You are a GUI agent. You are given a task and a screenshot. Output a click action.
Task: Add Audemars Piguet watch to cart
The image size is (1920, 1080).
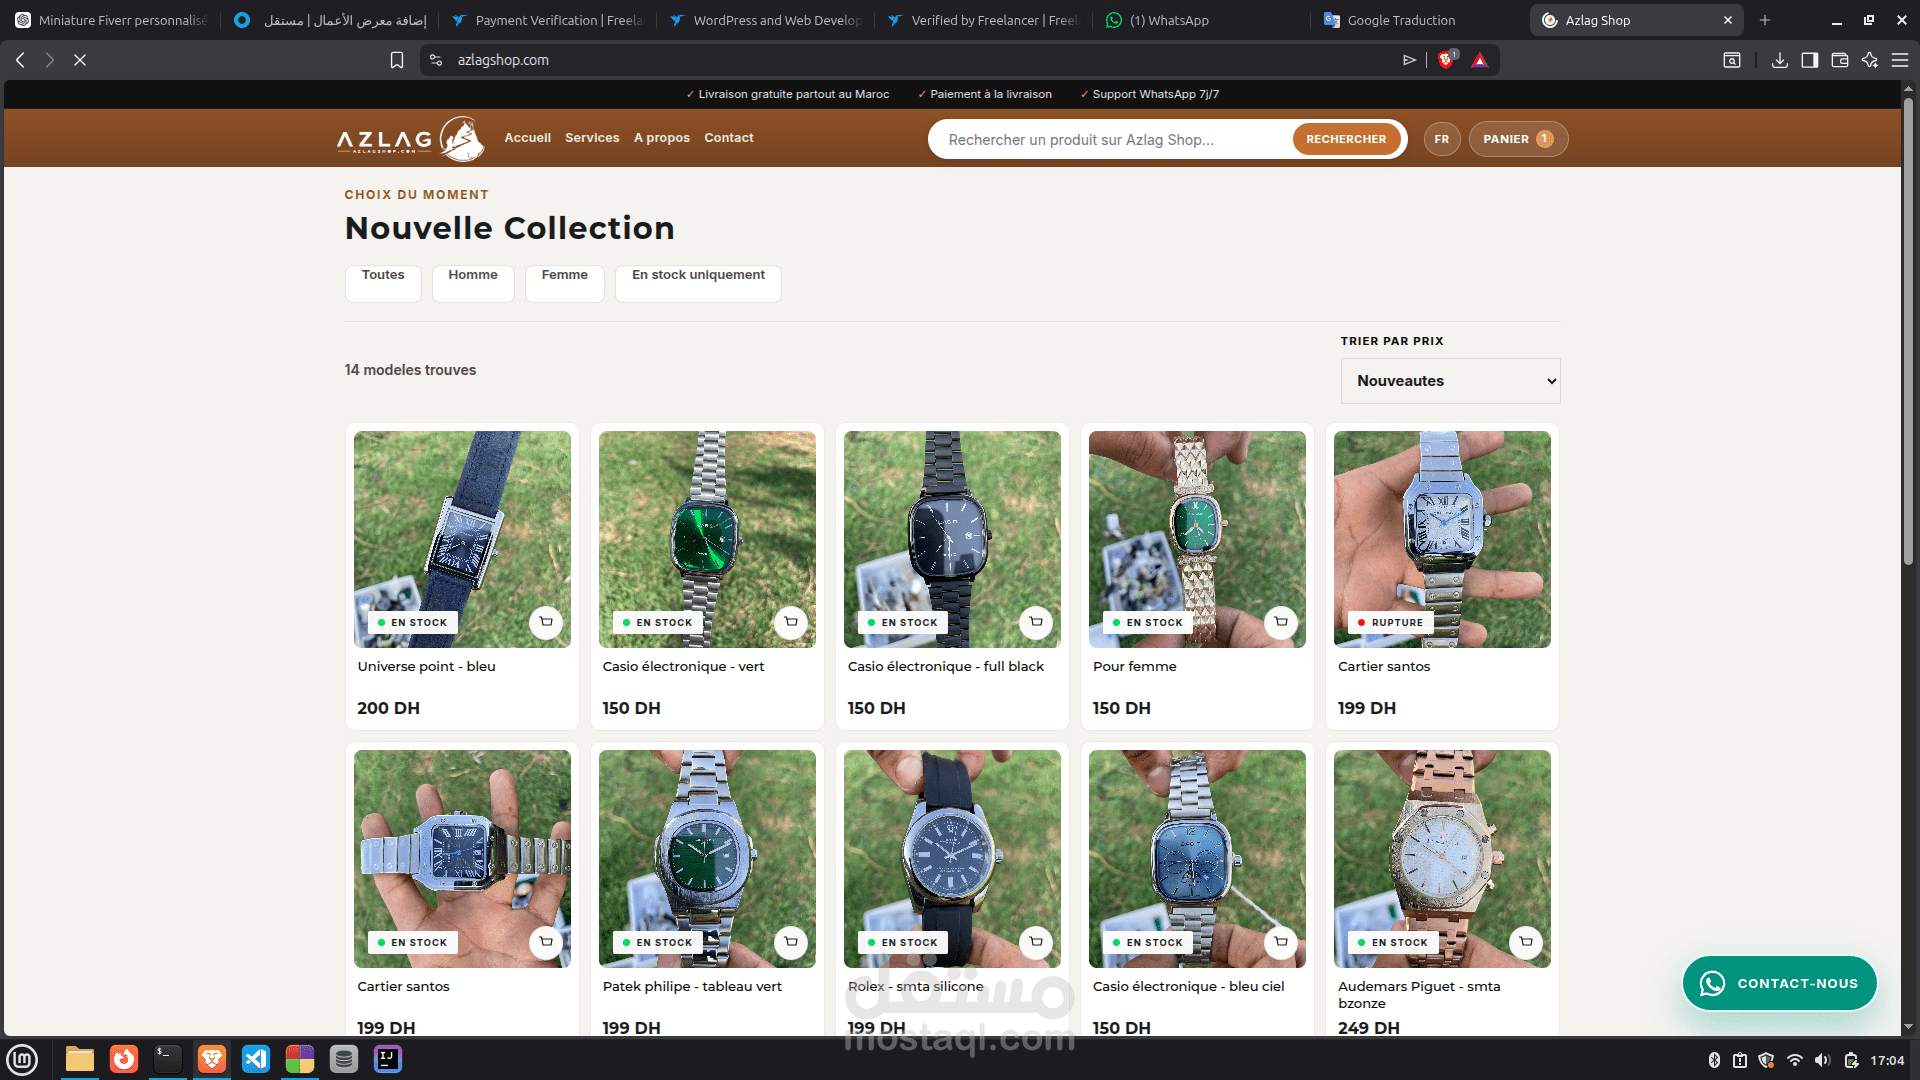click(x=1526, y=942)
